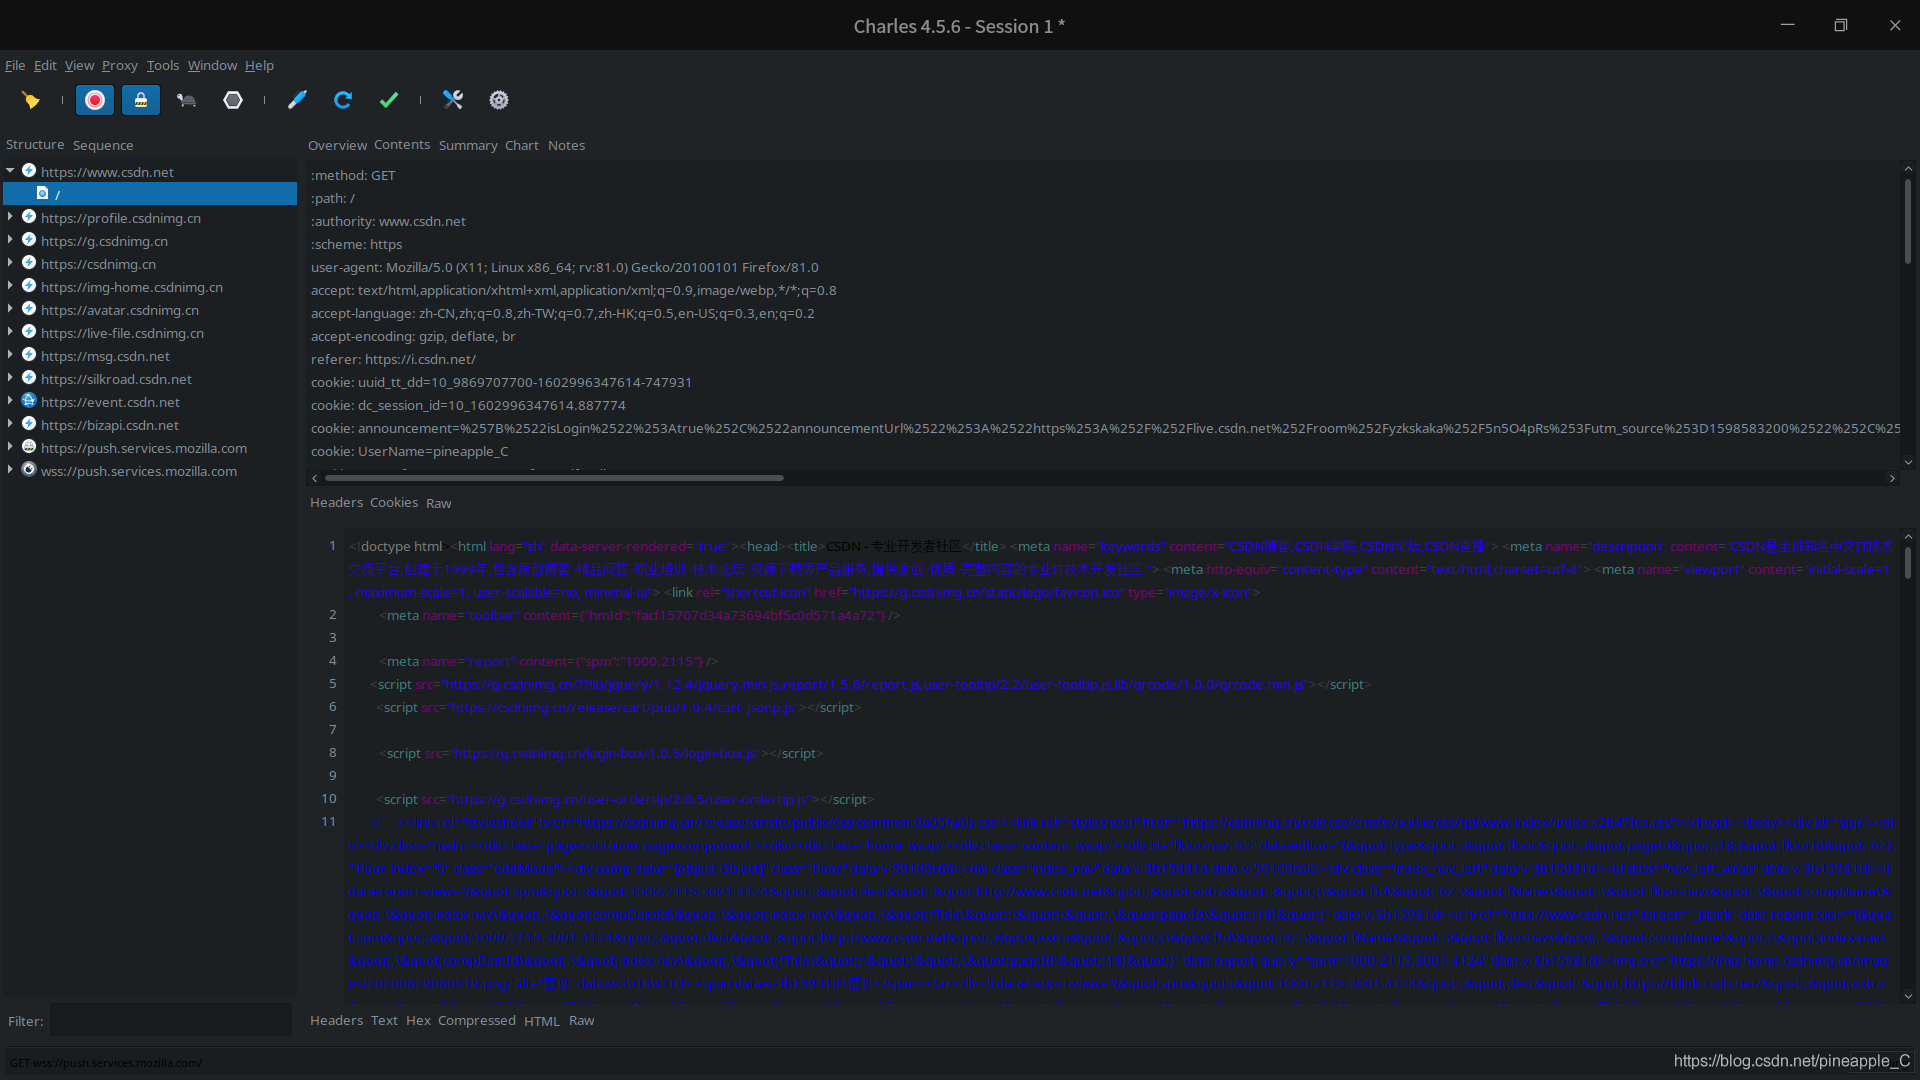The height and width of the screenshot is (1080, 1920).
Task: Select the Compressed response view tab
Action: click(x=476, y=1021)
